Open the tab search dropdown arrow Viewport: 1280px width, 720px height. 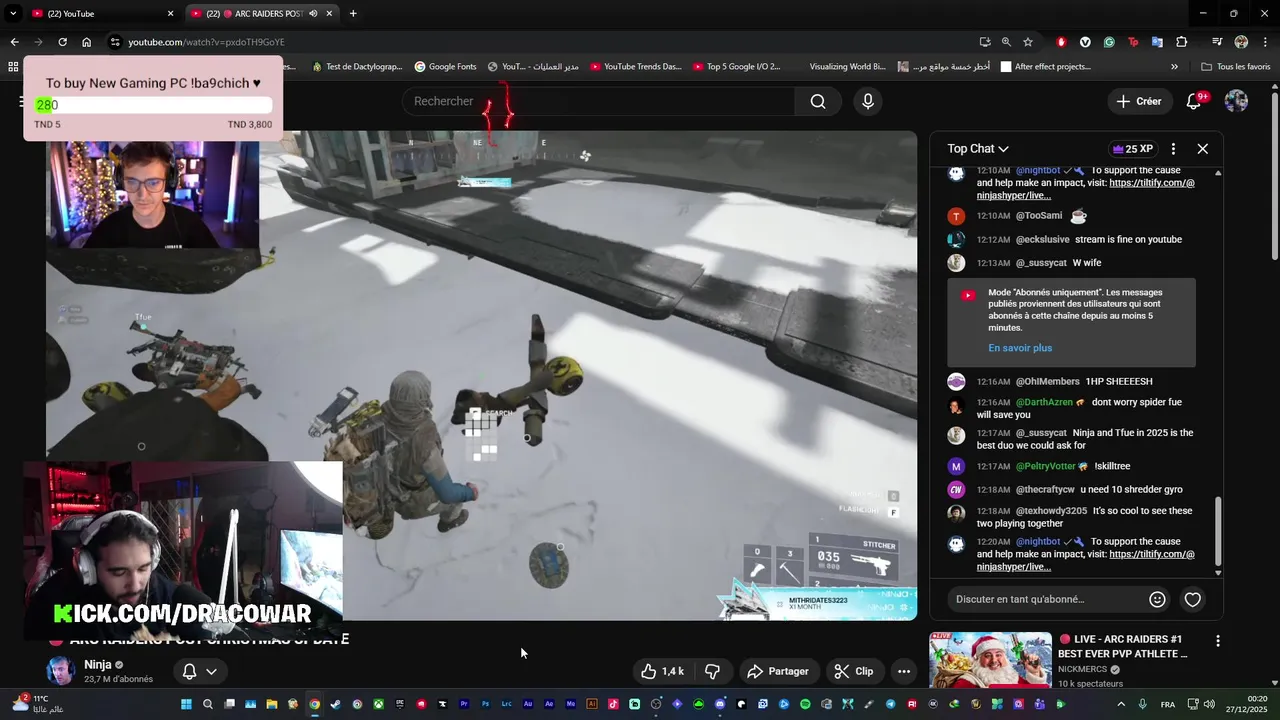point(13,13)
